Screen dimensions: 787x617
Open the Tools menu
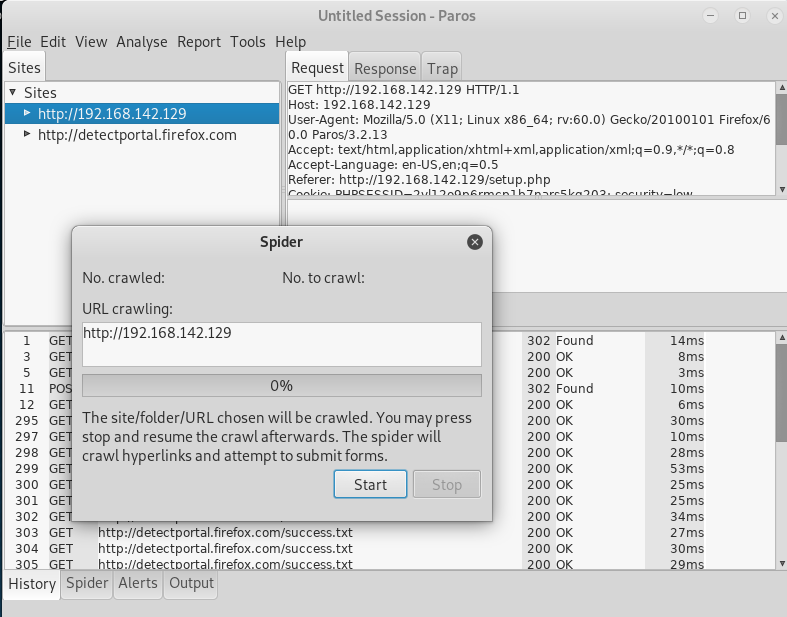(x=247, y=42)
